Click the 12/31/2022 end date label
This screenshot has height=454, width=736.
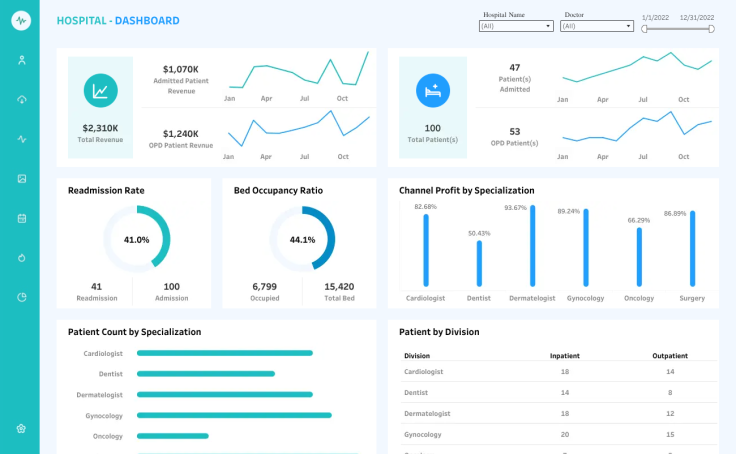click(697, 17)
